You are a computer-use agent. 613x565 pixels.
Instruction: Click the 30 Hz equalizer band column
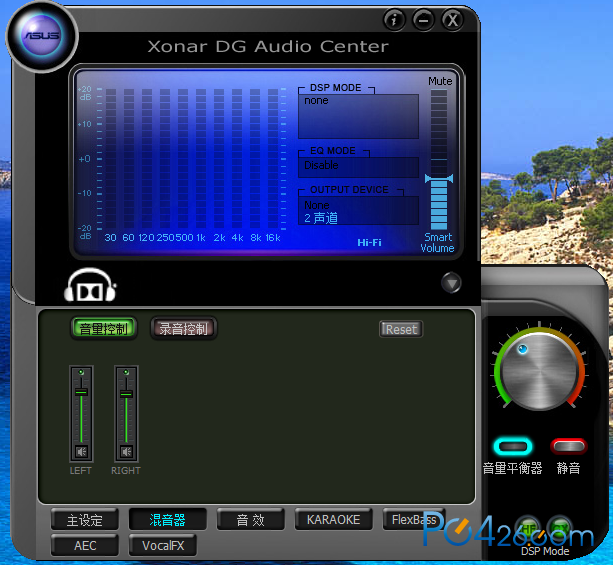tap(111, 158)
